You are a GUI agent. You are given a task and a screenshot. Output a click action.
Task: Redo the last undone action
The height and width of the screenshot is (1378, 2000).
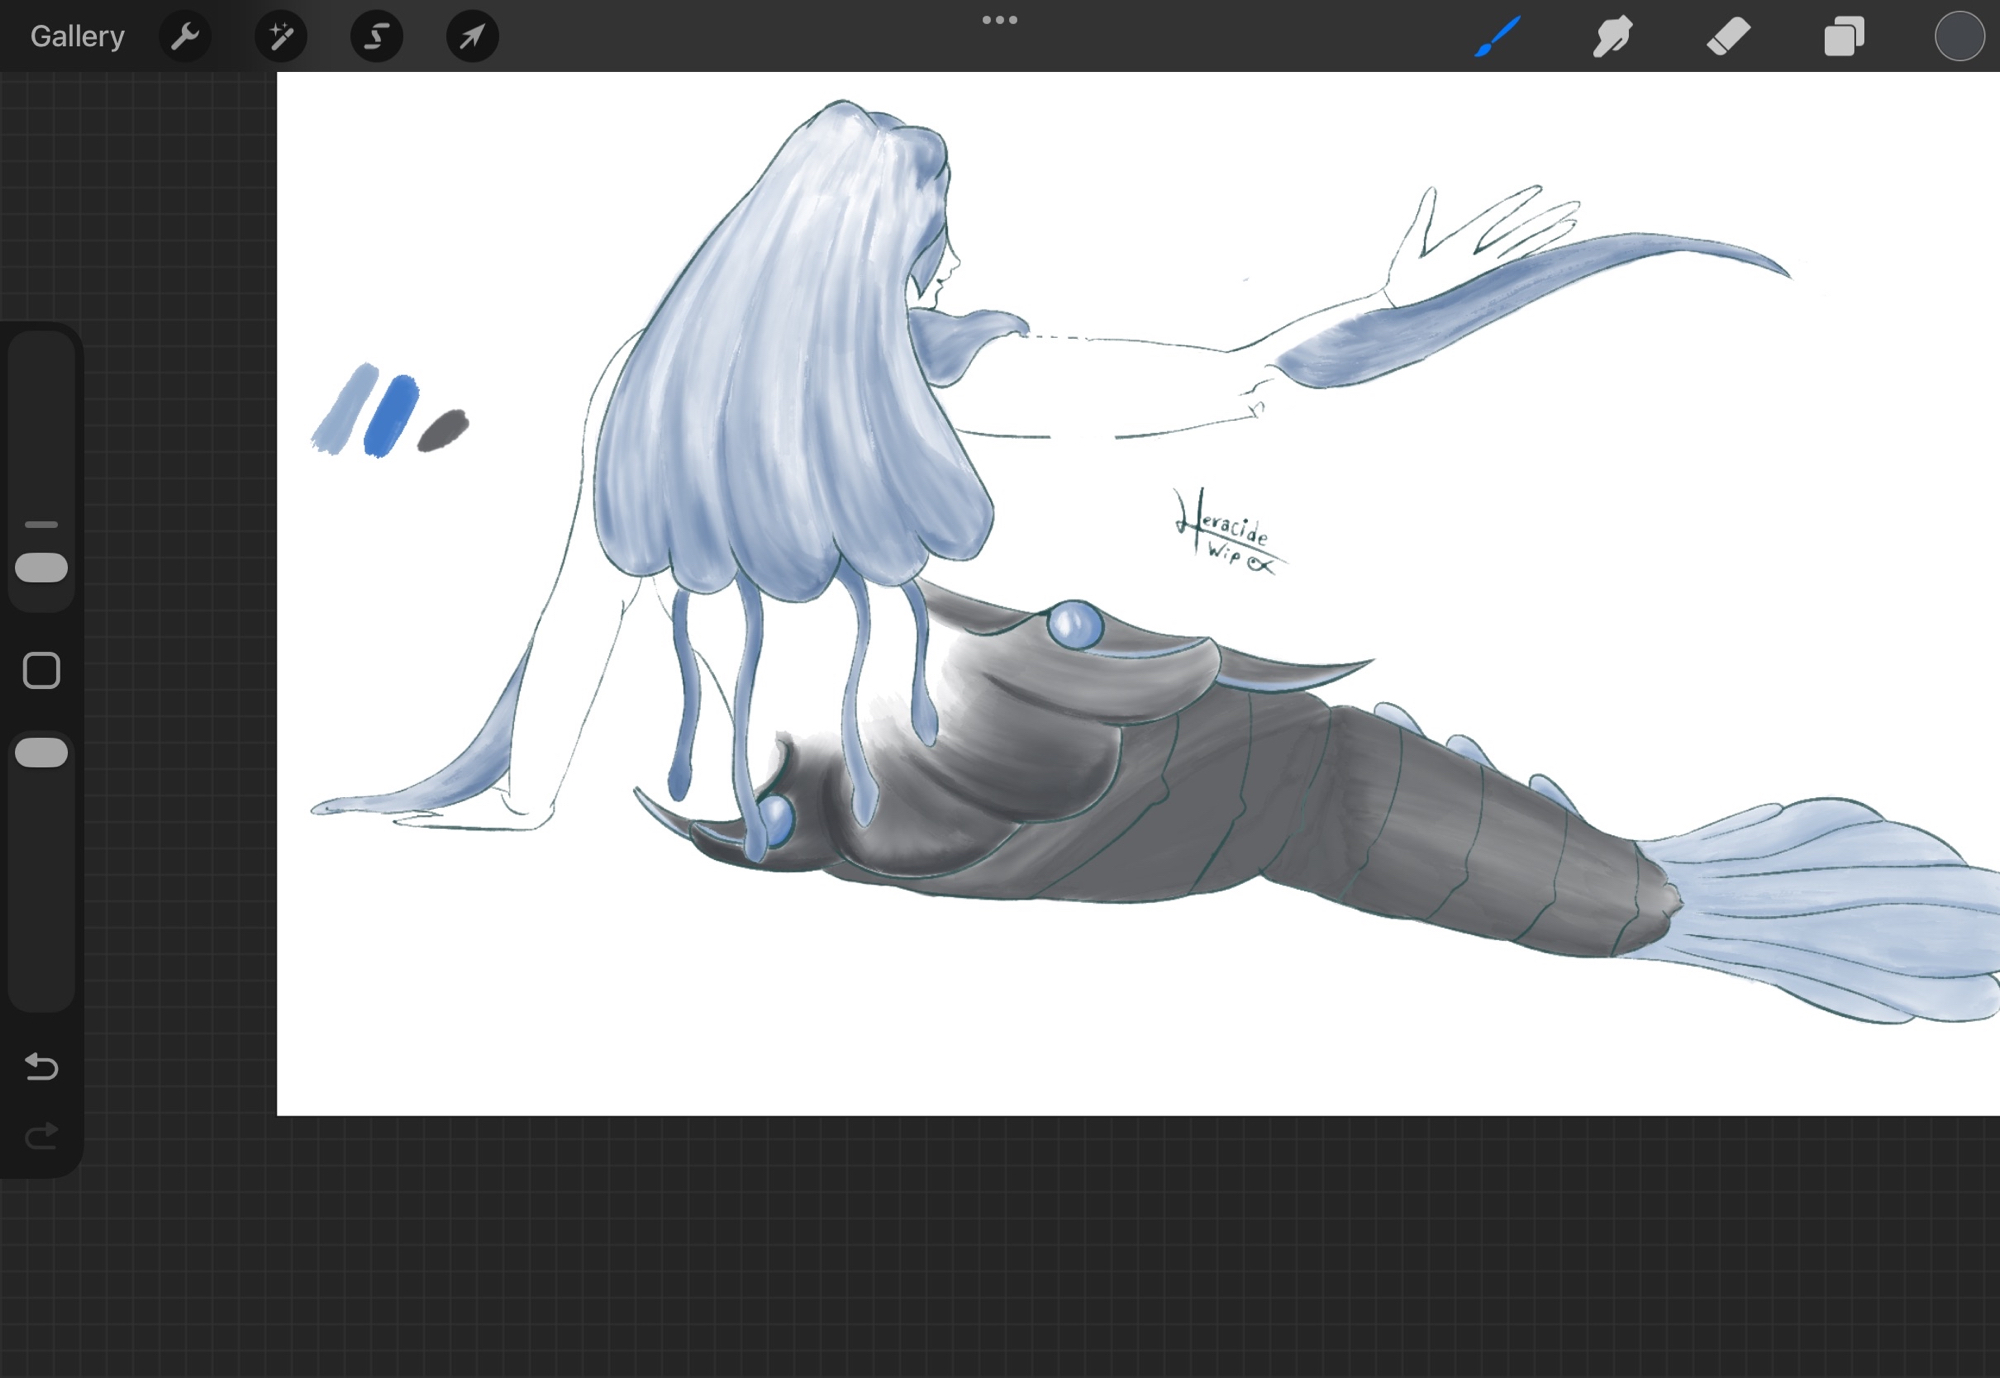pyautogui.click(x=41, y=1137)
